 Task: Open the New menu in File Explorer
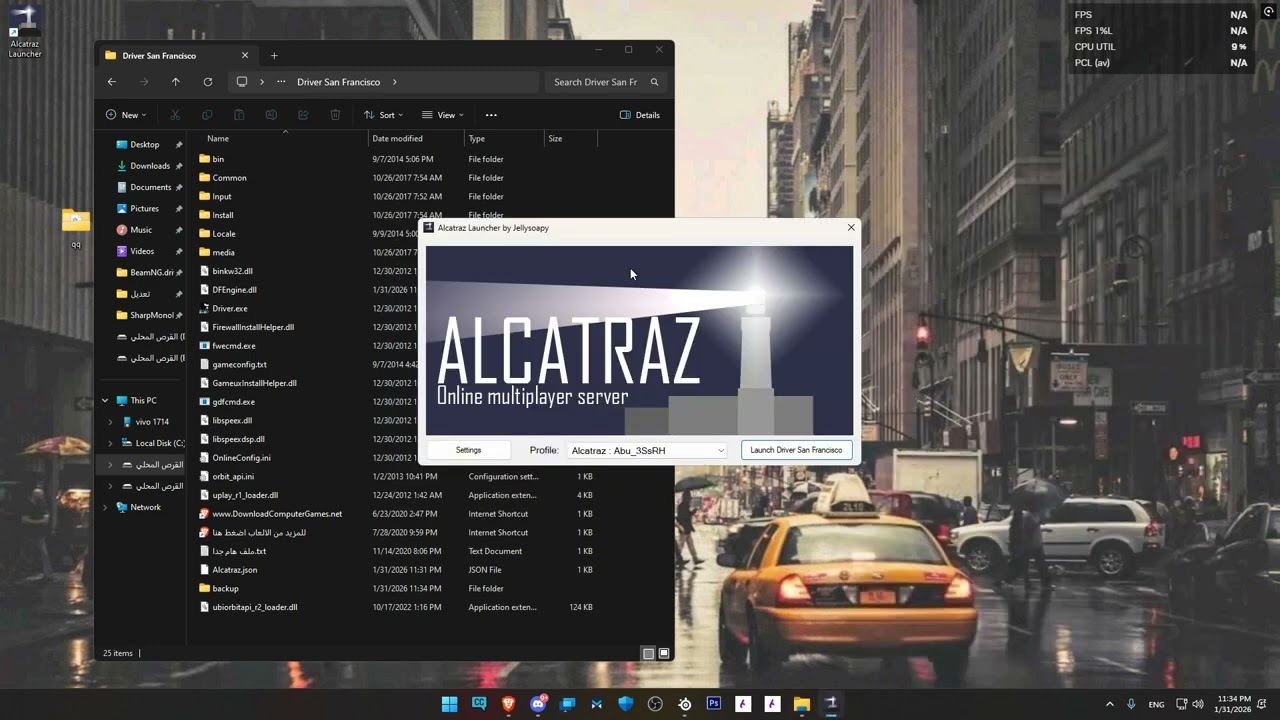coord(126,115)
